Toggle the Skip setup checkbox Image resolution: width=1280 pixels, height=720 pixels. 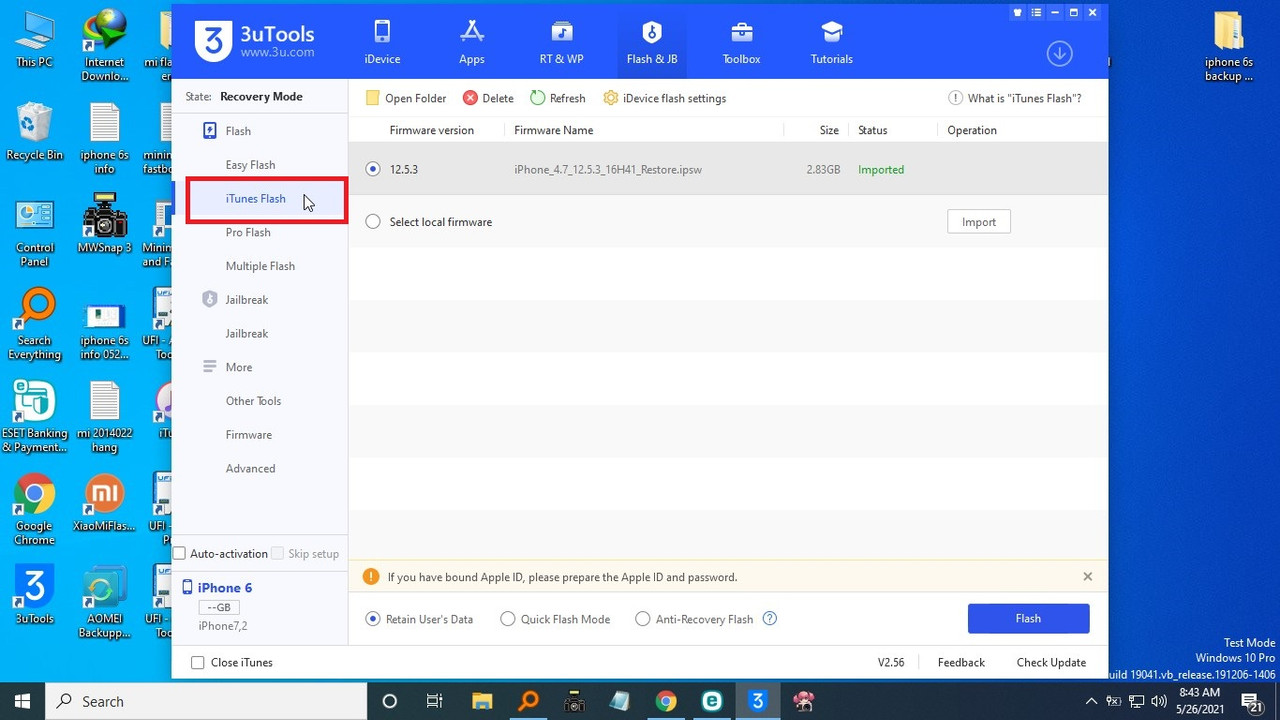[278, 554]
